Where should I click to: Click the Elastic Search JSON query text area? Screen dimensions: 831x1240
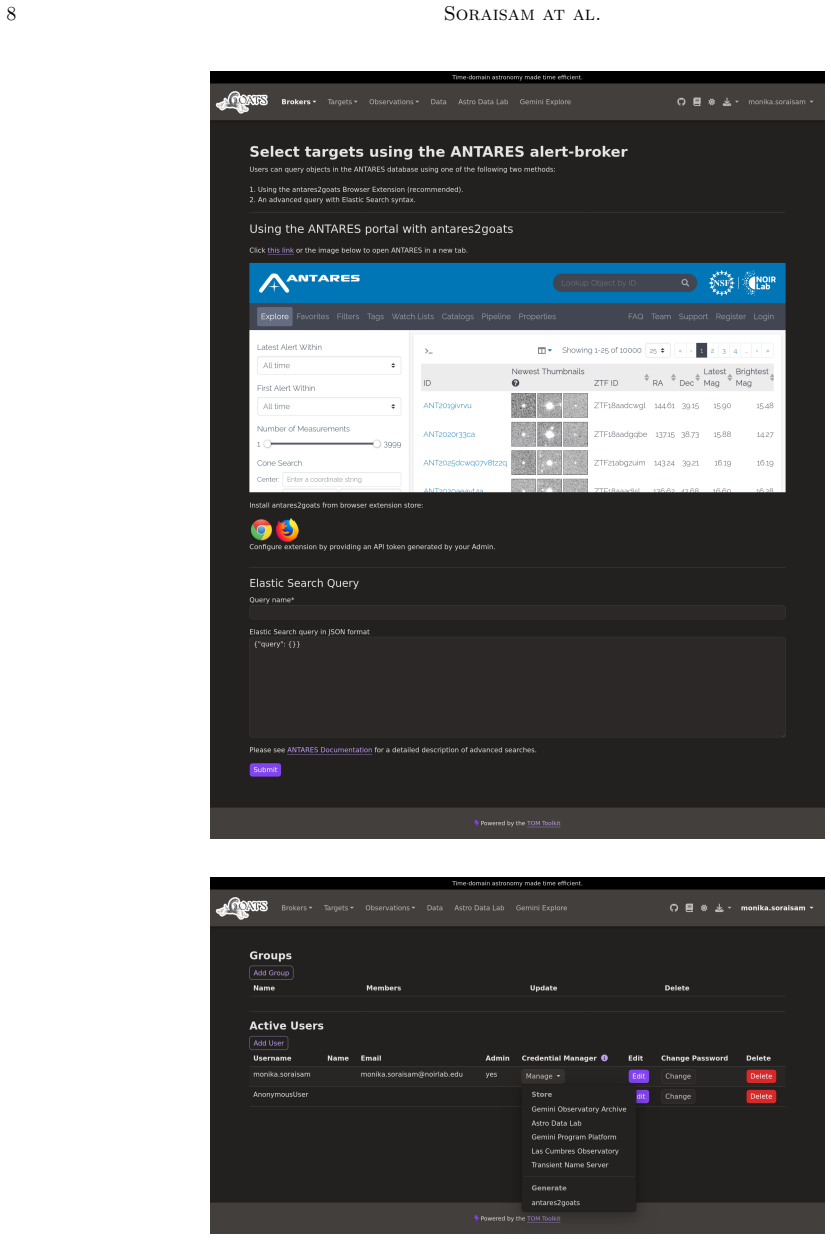tap(517, 687)
